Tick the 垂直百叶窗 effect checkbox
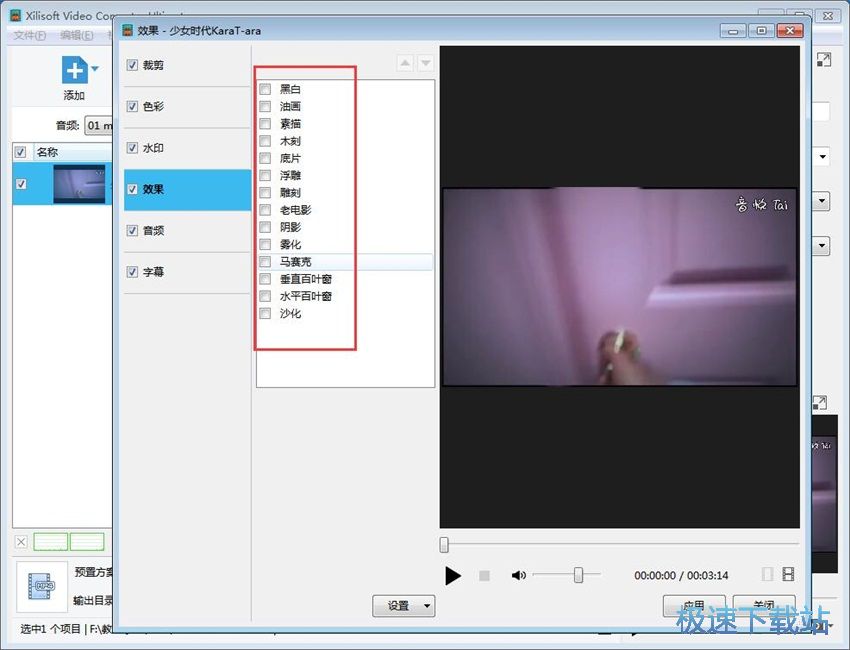The height and width of the screenshot is (650, 850). click(265, 279)
